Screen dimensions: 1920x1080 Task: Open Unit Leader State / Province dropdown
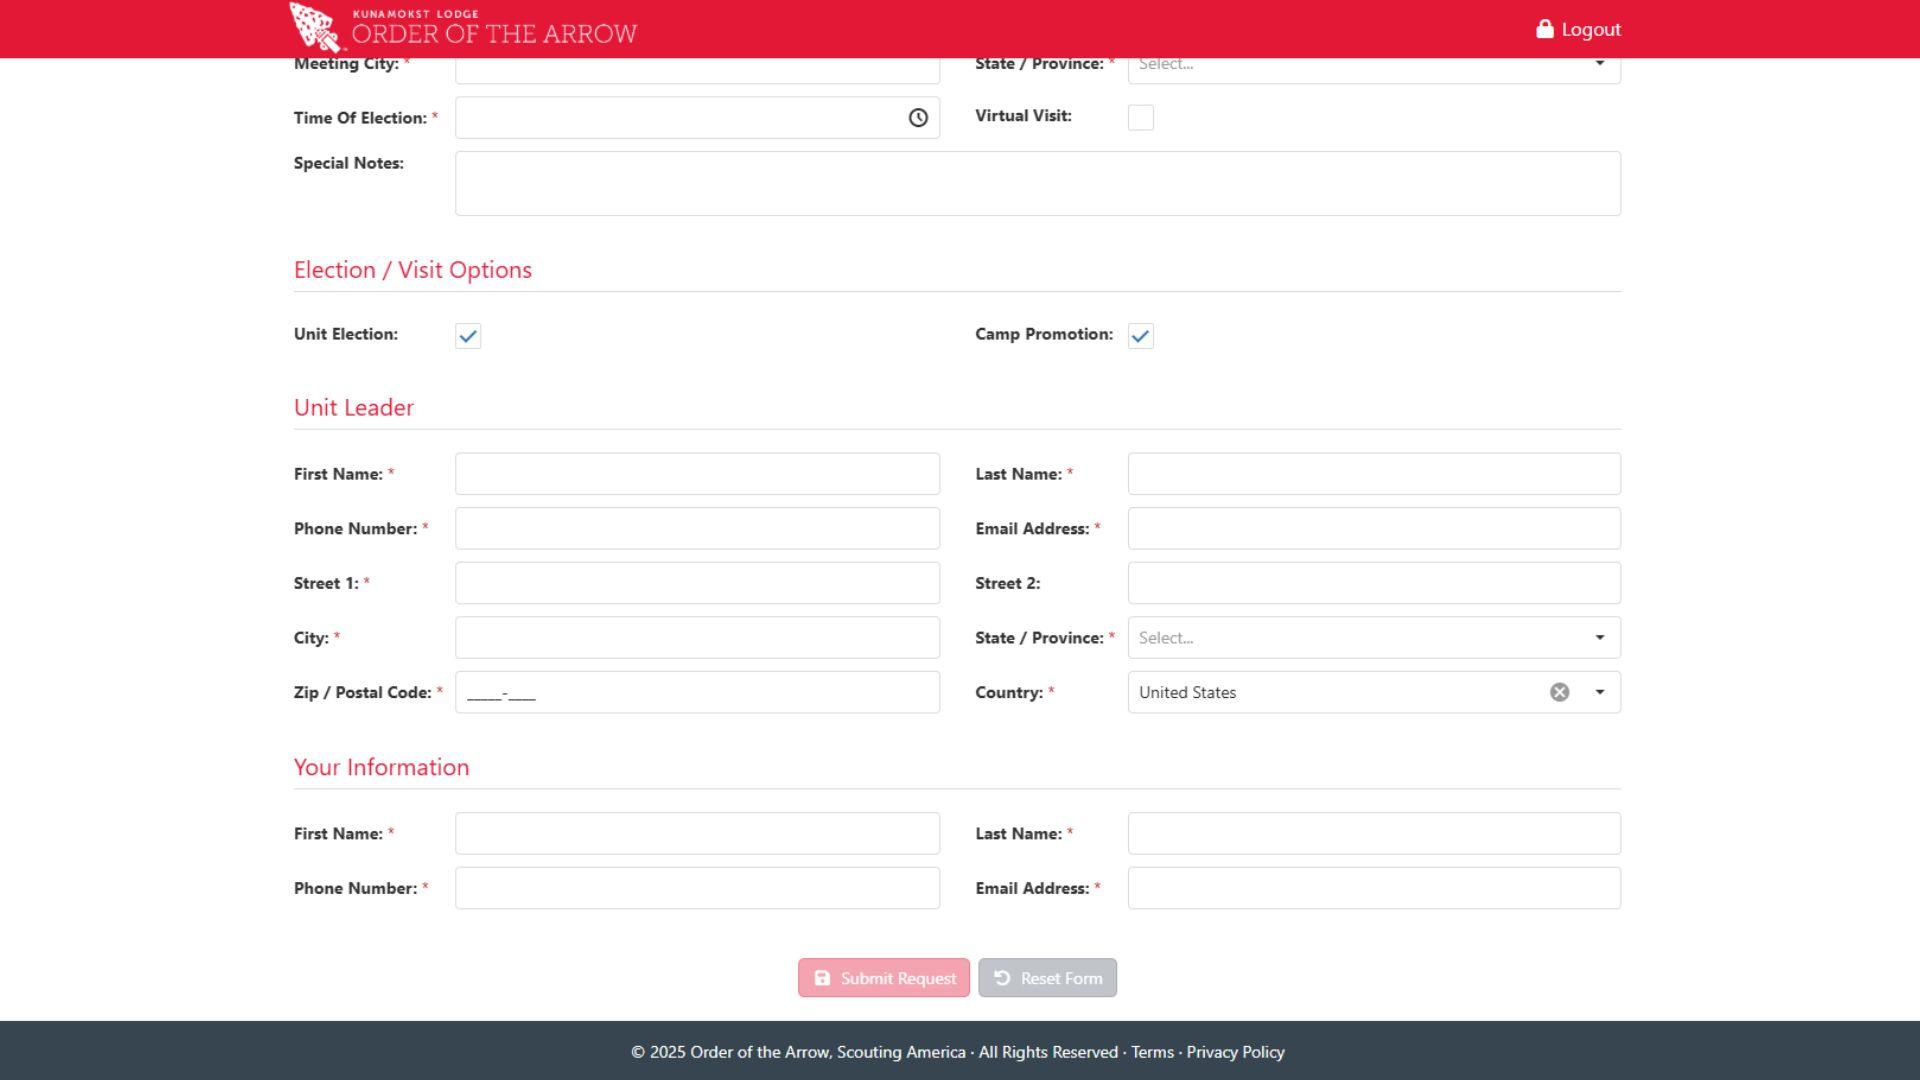(x=1373, y=638)
